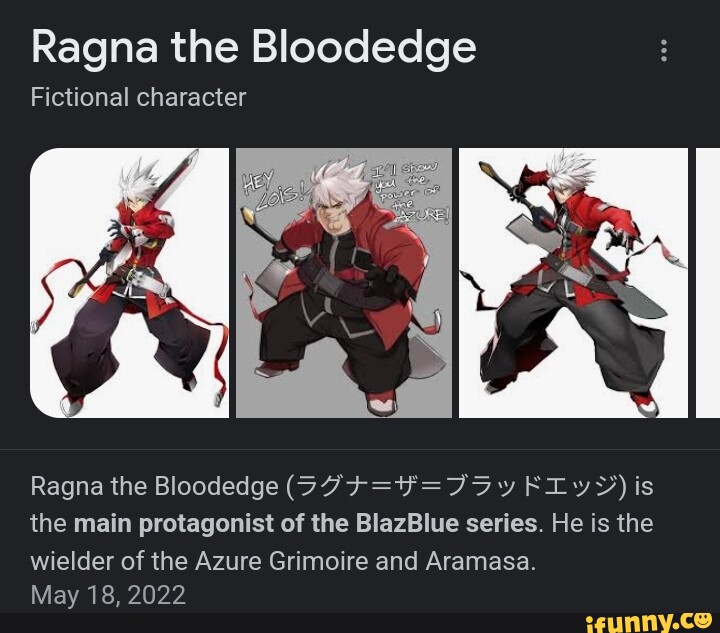Viewport: 720px width, 633px height.
Task: Click the divider line below image carousel
Action: [360, 449]
